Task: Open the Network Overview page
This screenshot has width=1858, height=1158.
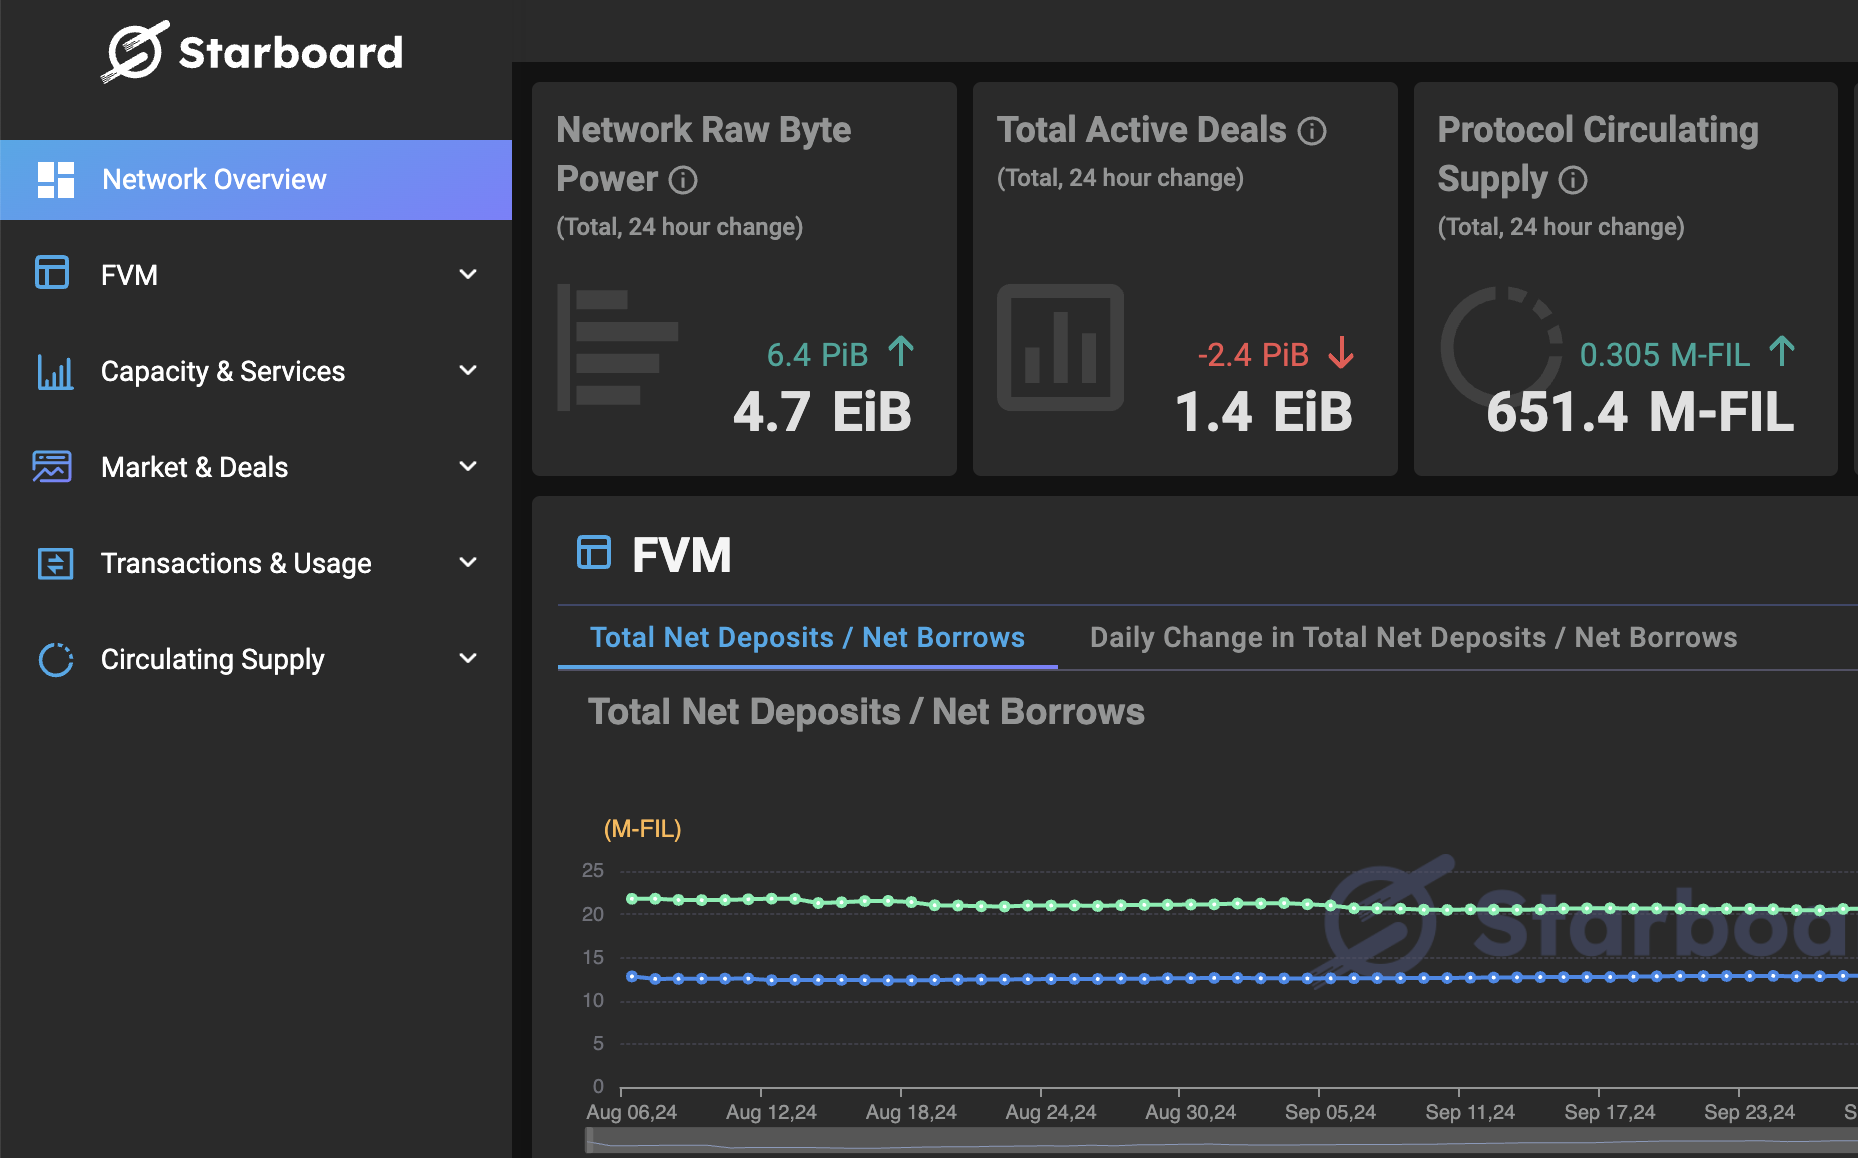Action: tap(213, 180)
